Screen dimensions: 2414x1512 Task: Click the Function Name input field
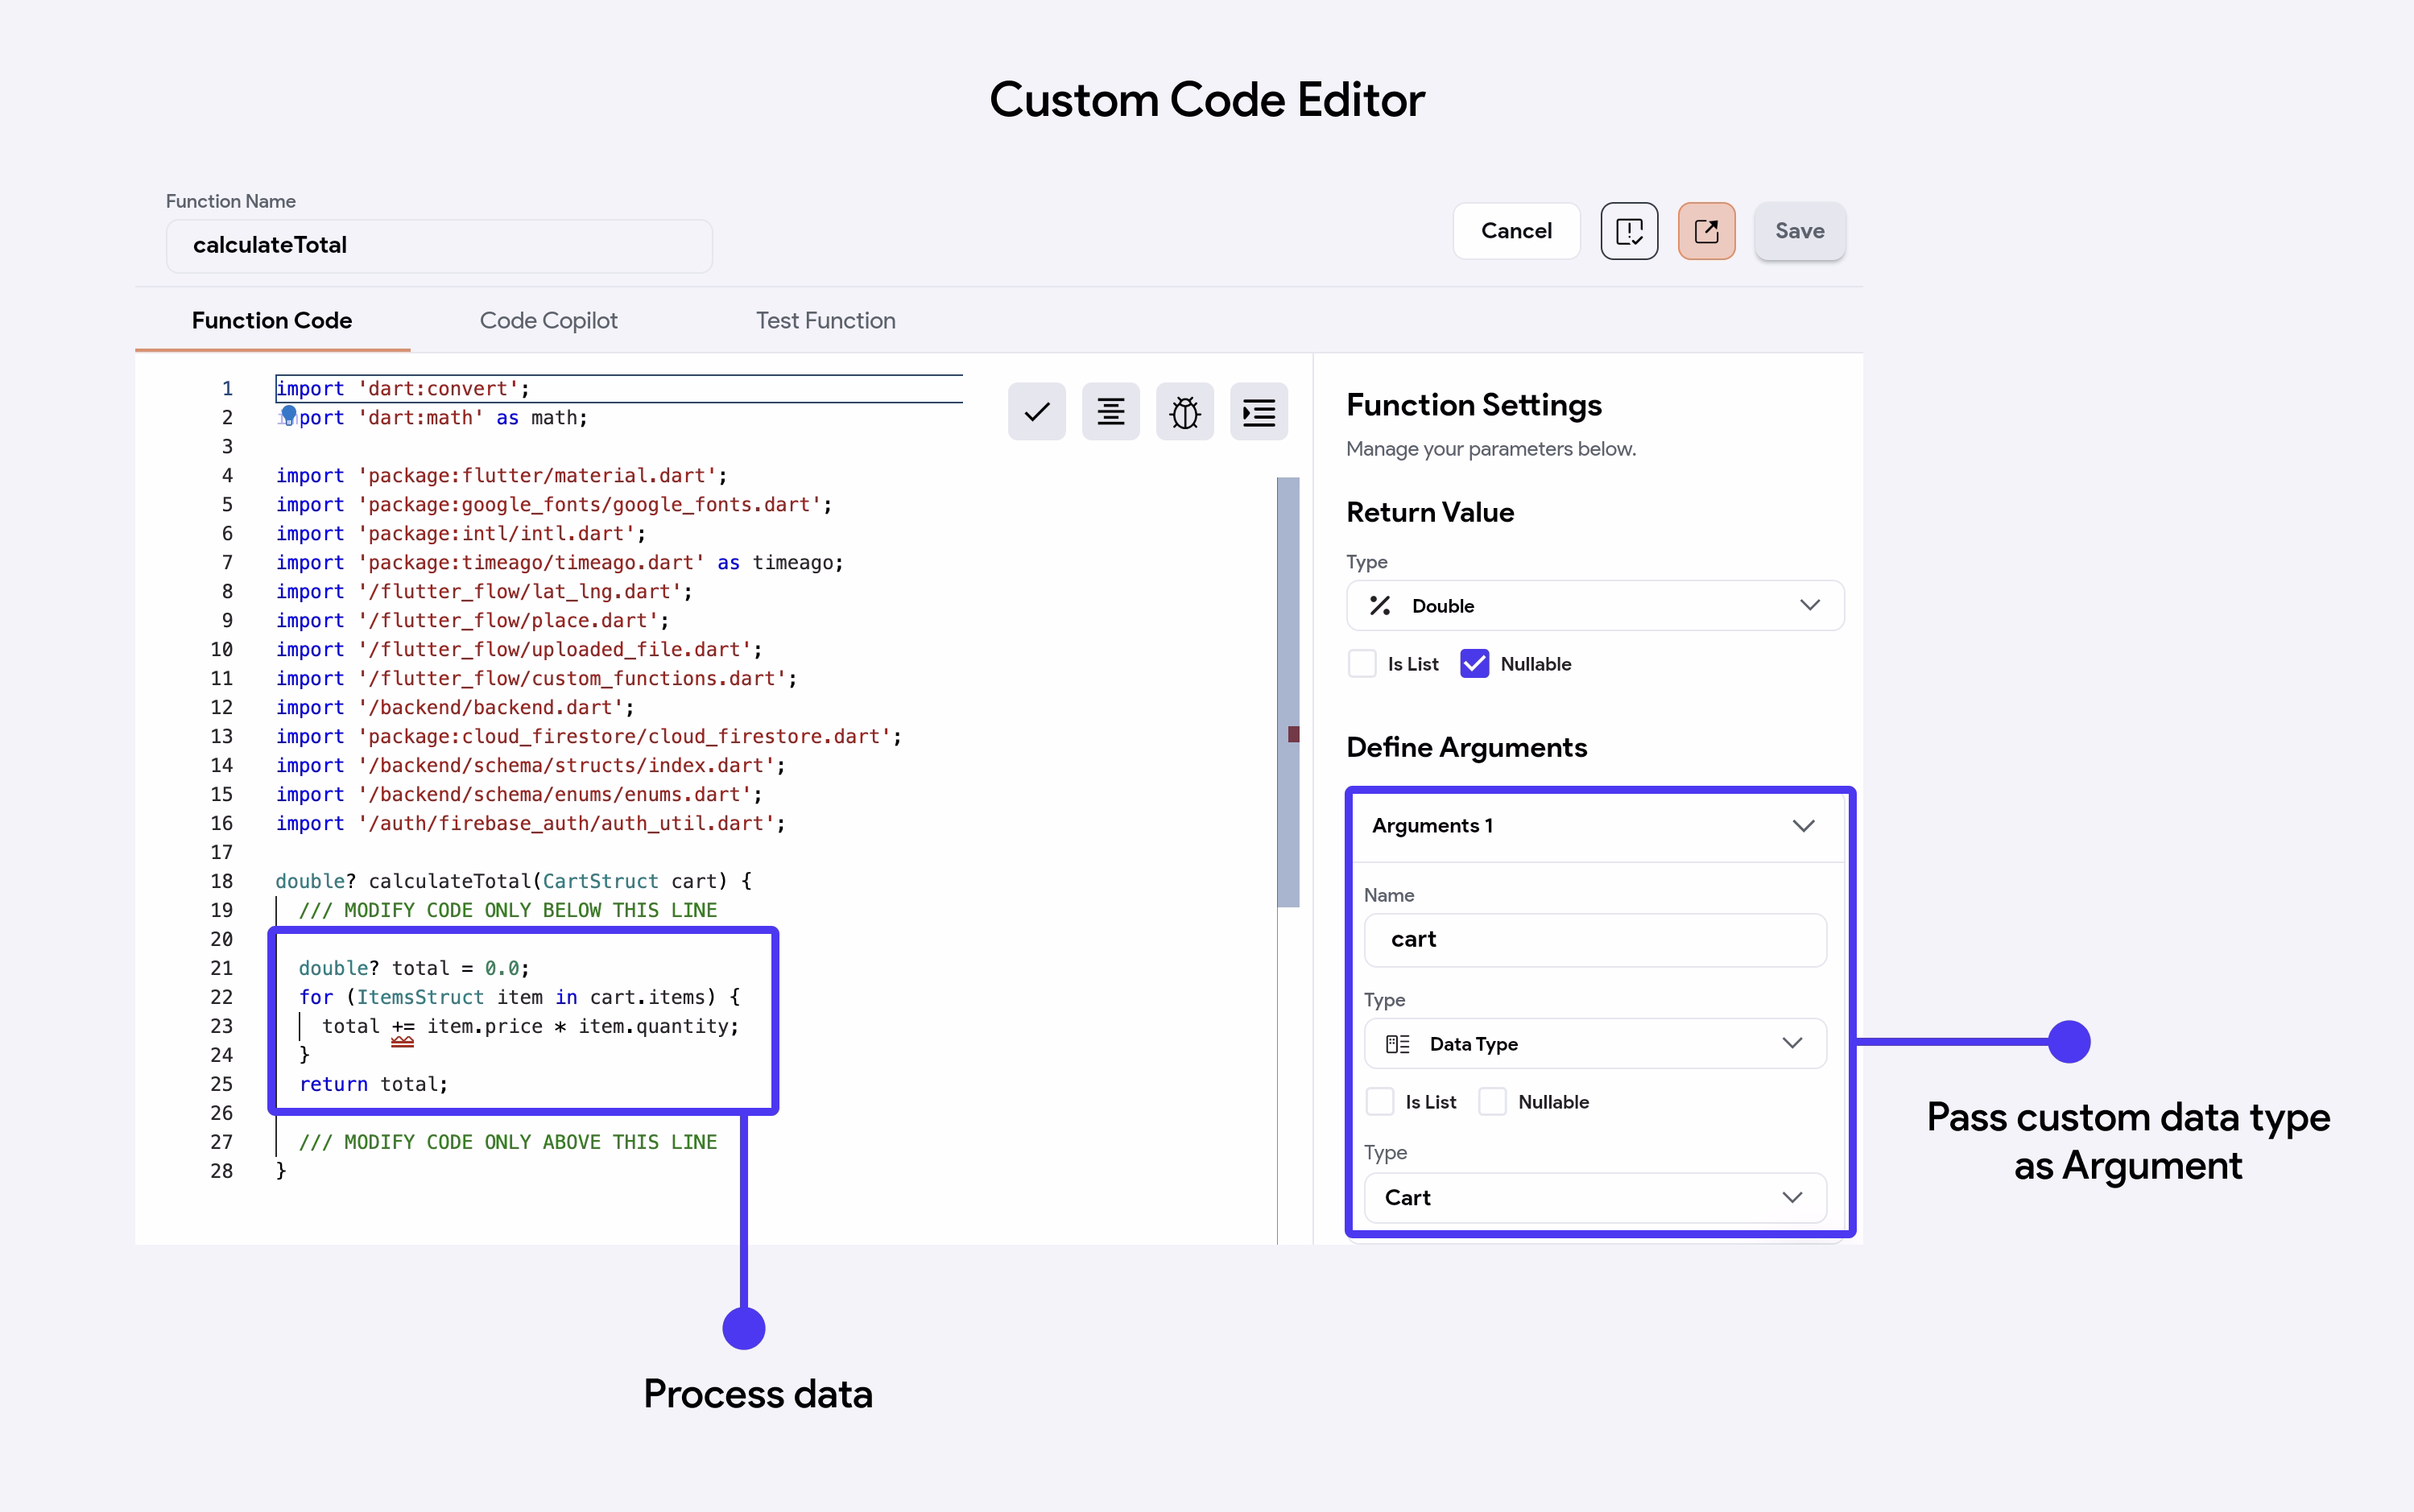pyautogui.click(x=439, y=246)
